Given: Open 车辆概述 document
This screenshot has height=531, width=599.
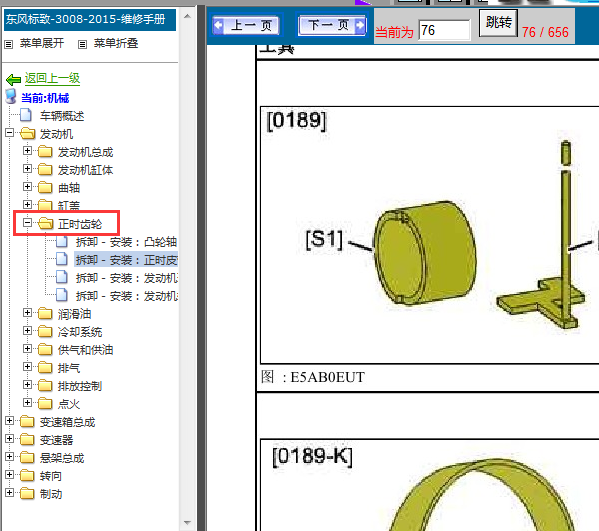Looking at the screenshot, I should pos(62,115).
